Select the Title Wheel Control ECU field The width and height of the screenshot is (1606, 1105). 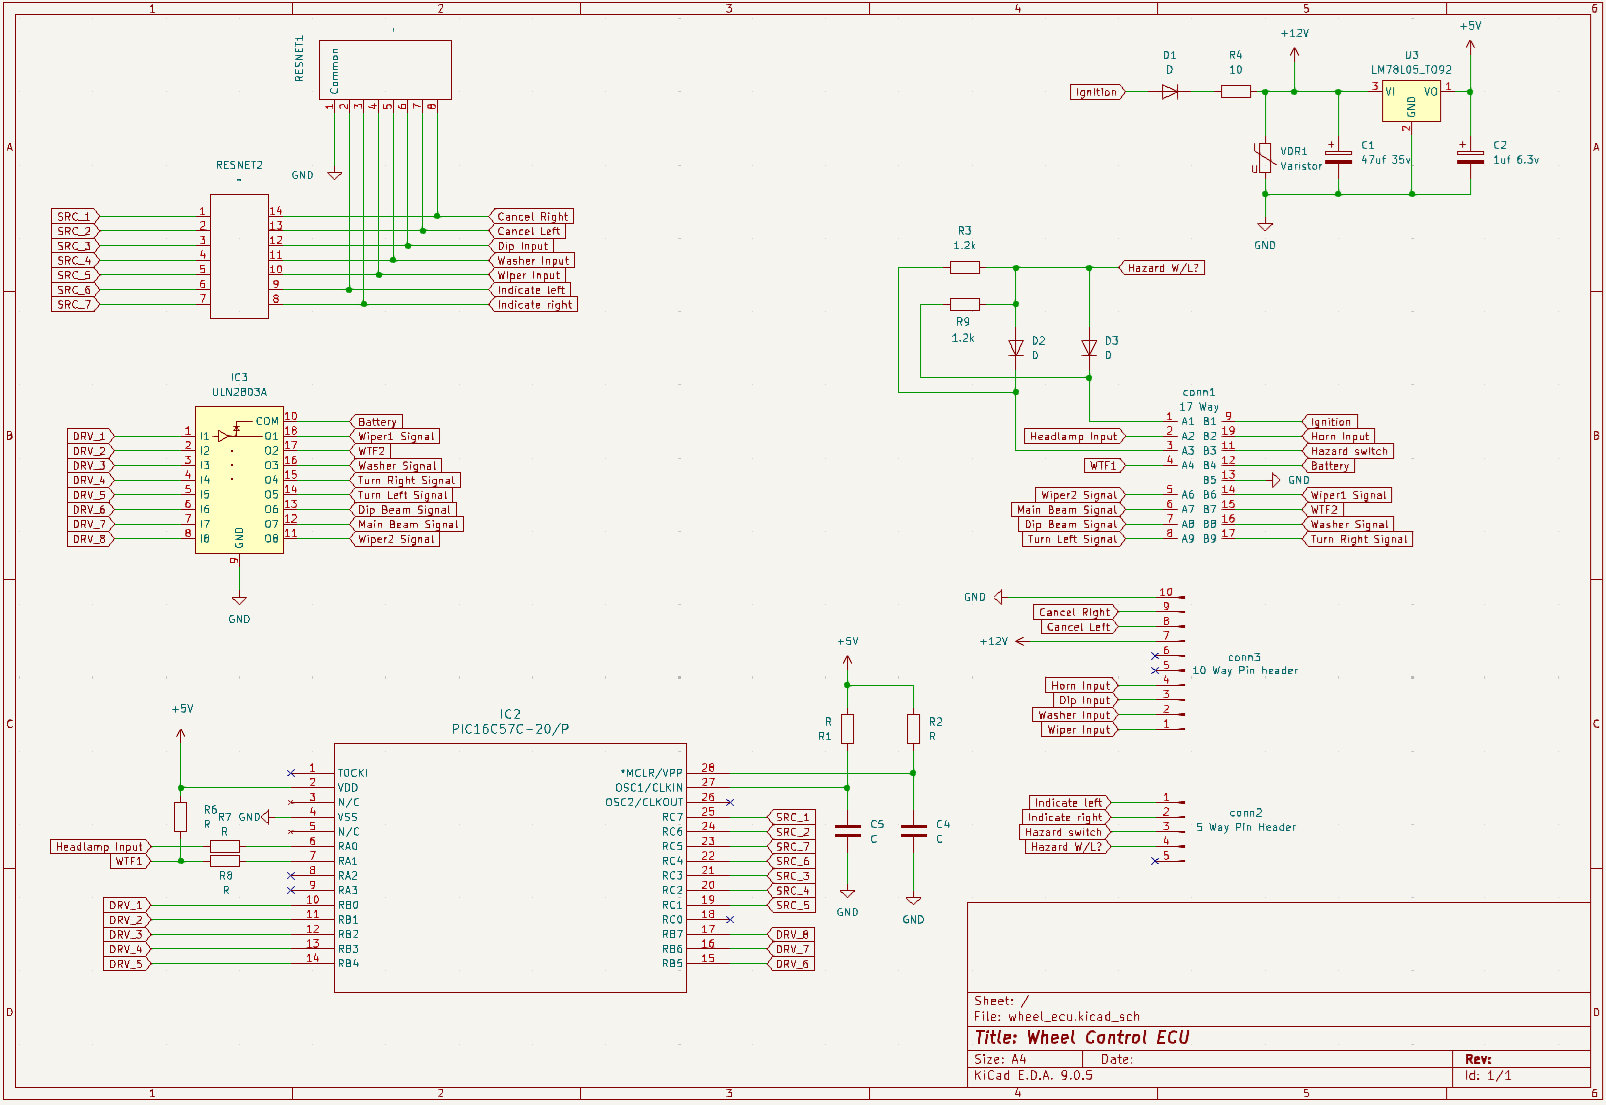(1083, 1038)
